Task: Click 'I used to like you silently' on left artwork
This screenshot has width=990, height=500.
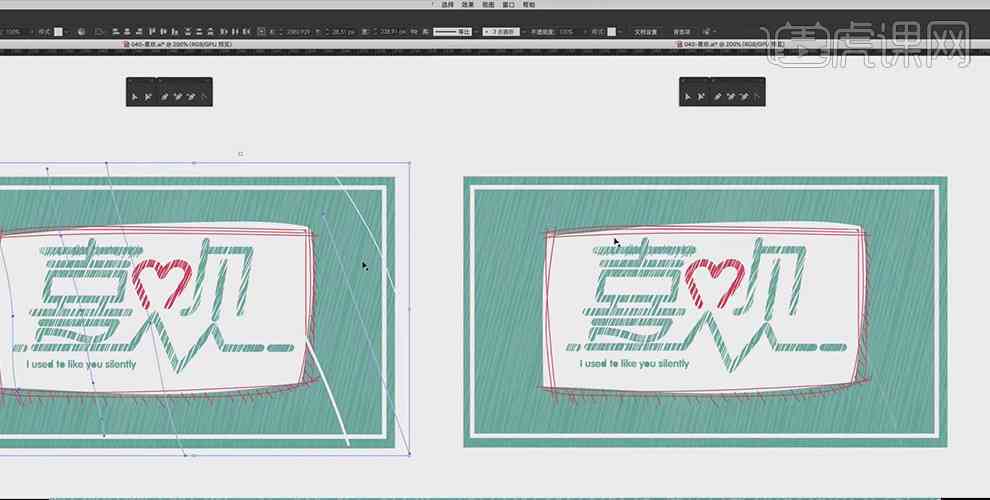Action: point(81,364)
